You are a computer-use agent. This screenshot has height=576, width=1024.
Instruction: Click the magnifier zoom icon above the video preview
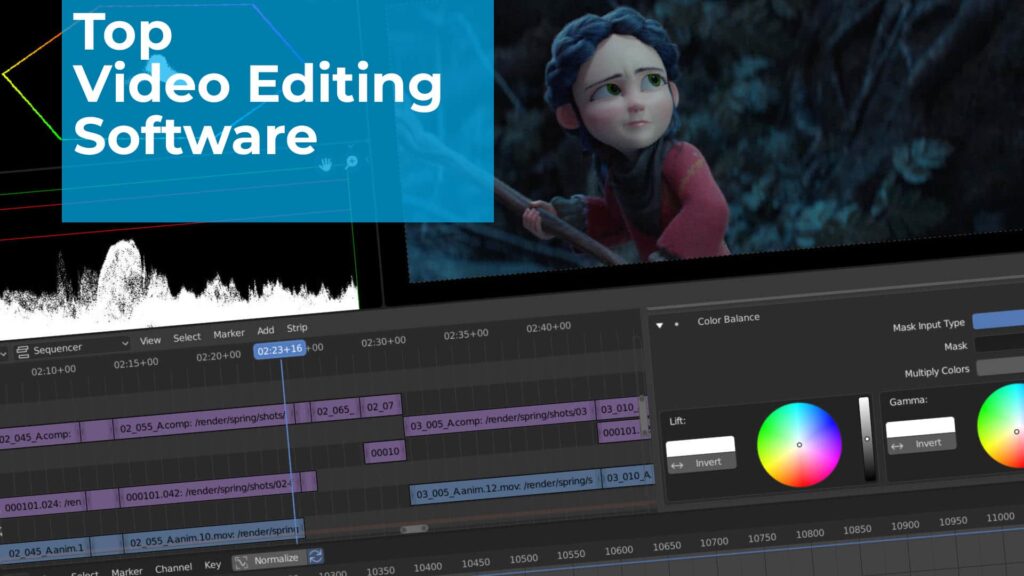tap(351, 162)
